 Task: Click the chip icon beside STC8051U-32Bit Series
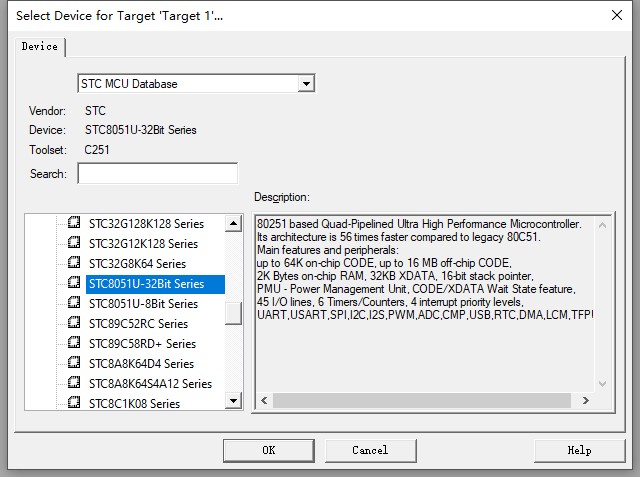74,282
